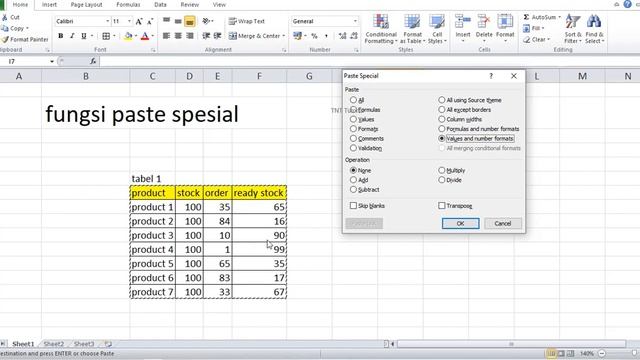Expand the Merge & Center dropdown

(284, 36)
